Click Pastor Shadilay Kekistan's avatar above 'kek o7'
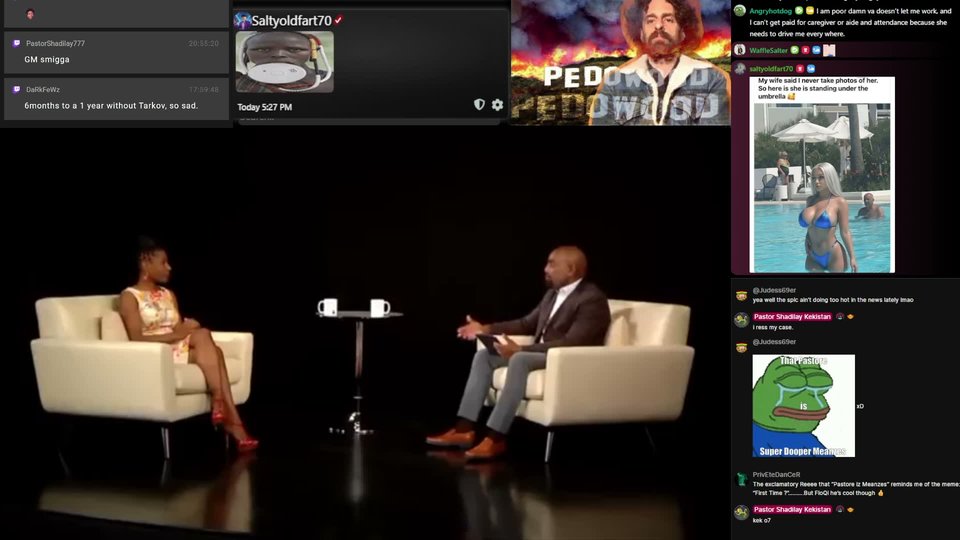 point(741,512)
